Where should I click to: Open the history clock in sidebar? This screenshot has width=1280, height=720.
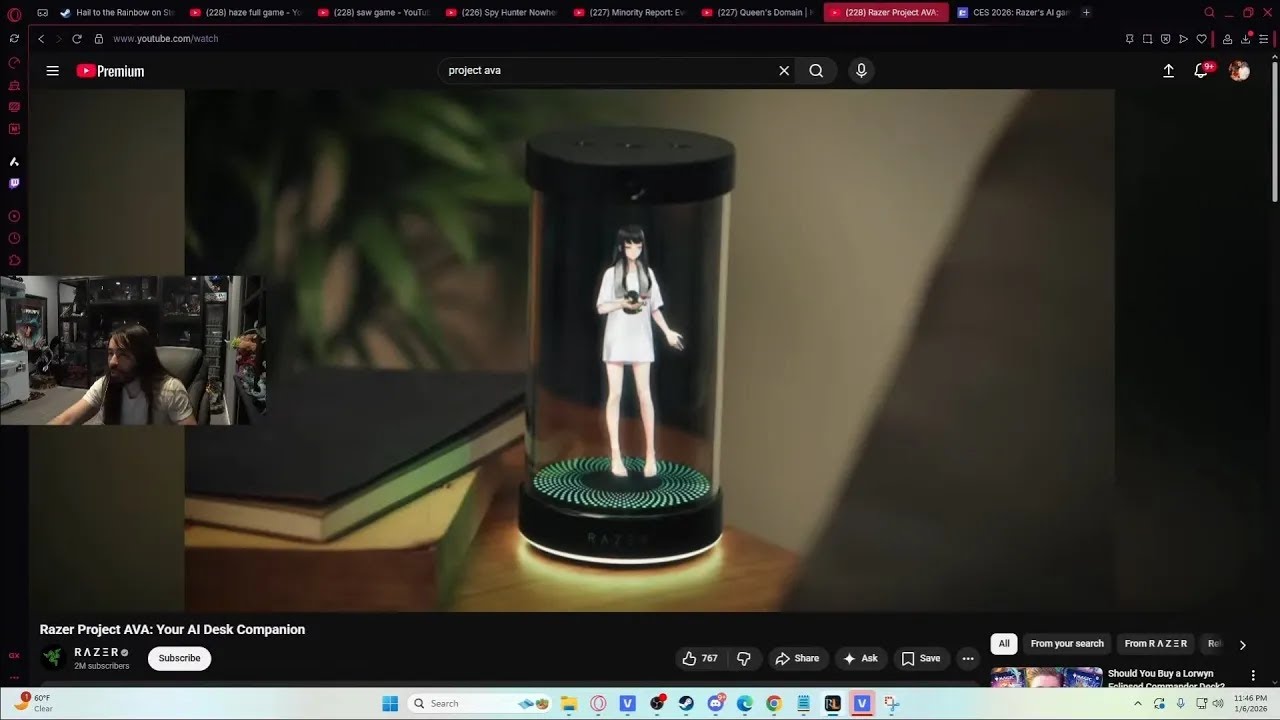(14, 238)
